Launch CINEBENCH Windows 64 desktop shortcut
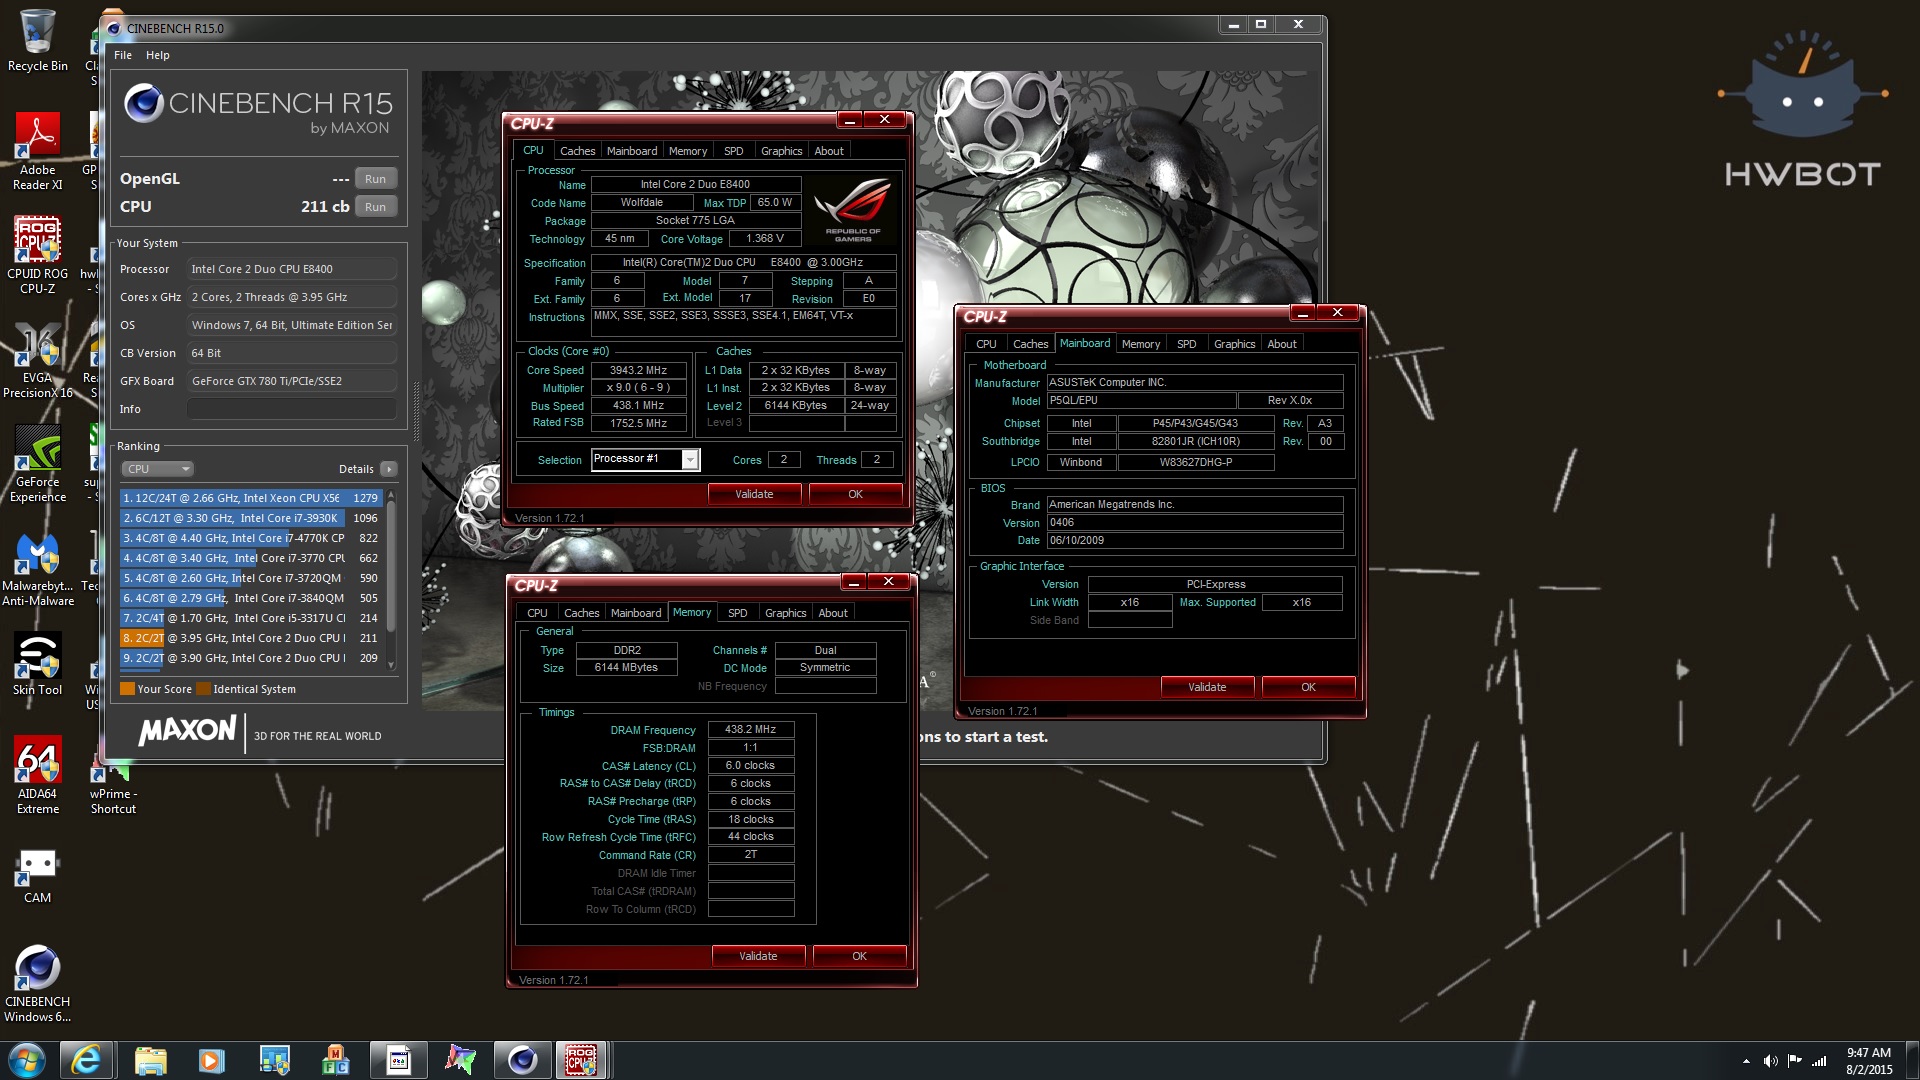This screenshot has height=1080, width=1920. [37, 984]
